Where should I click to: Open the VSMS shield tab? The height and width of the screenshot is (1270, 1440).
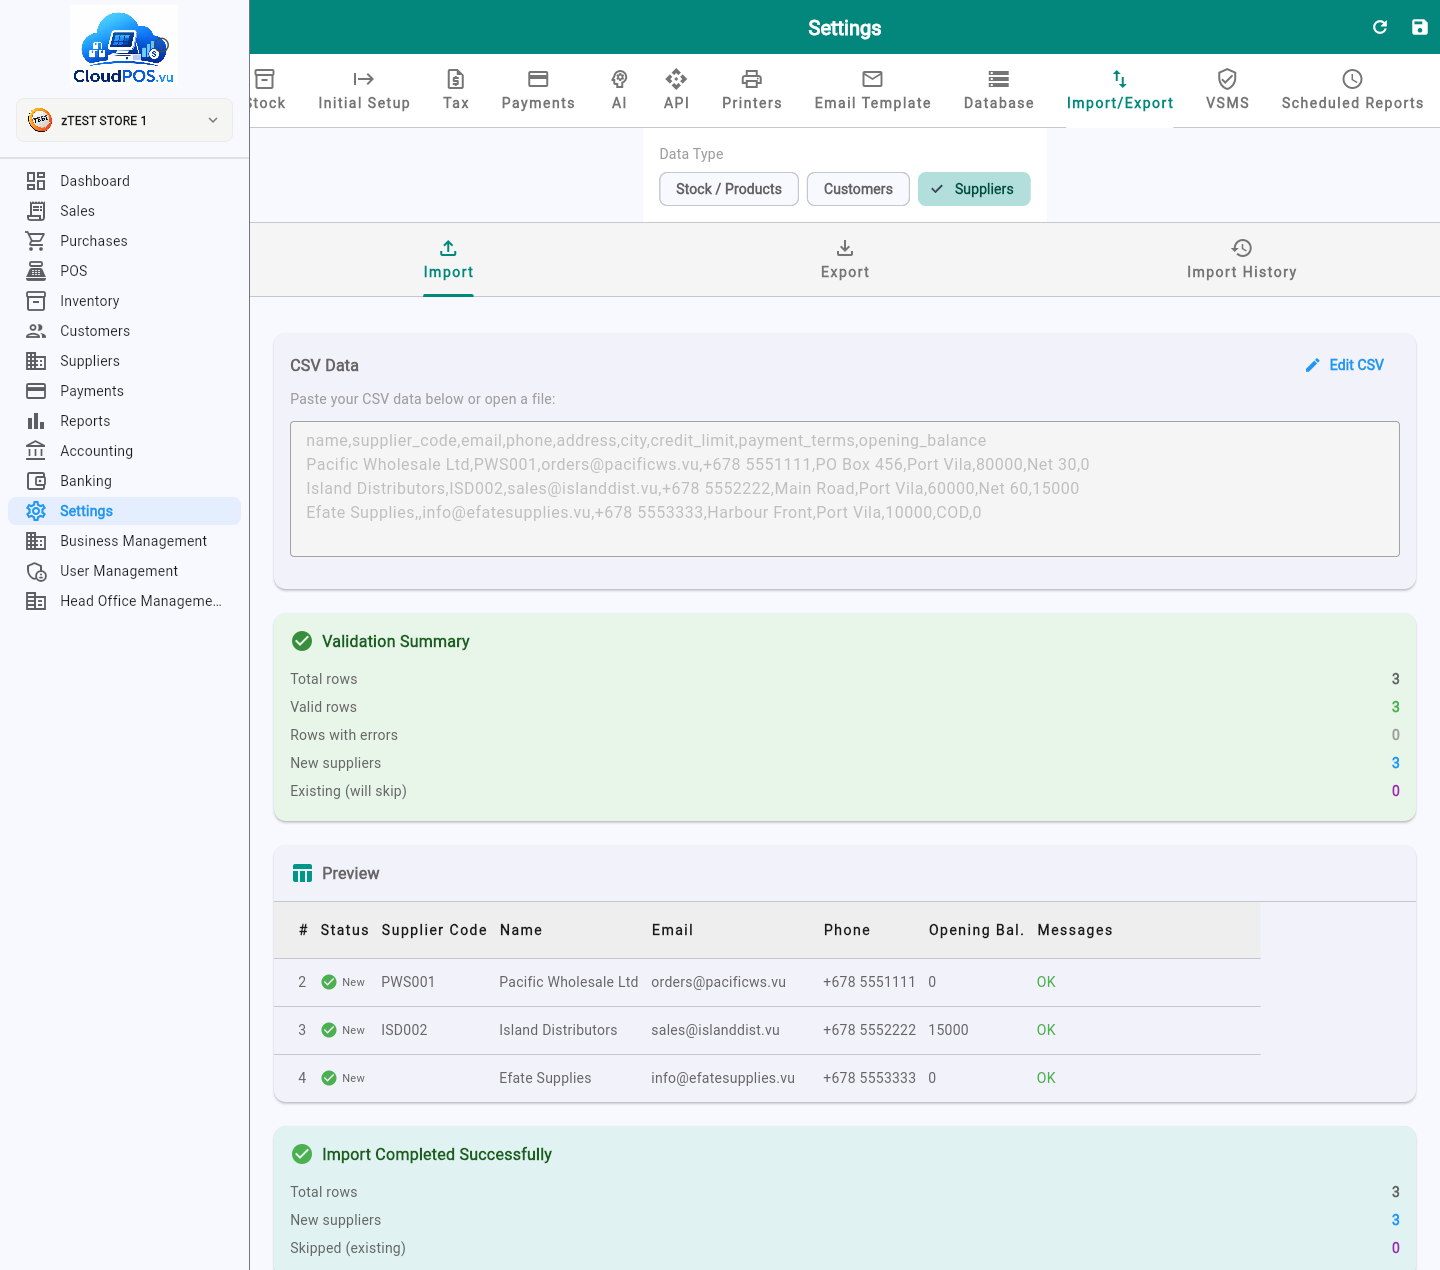click(x=1227, y=90)
